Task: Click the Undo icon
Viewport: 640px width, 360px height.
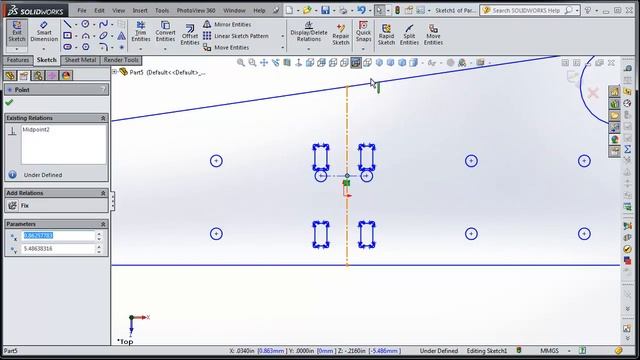Action: 361,10
